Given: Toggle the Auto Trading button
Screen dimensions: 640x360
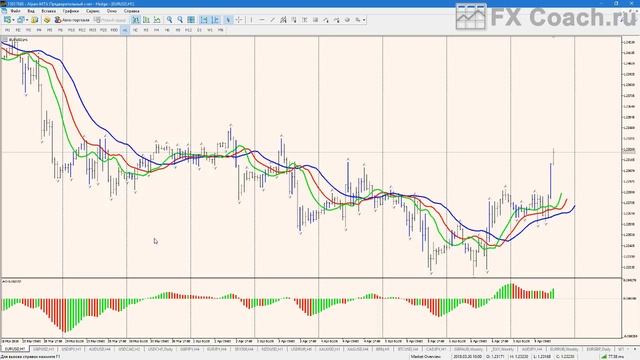Looking at the screenshot, I should click(72, 20).
